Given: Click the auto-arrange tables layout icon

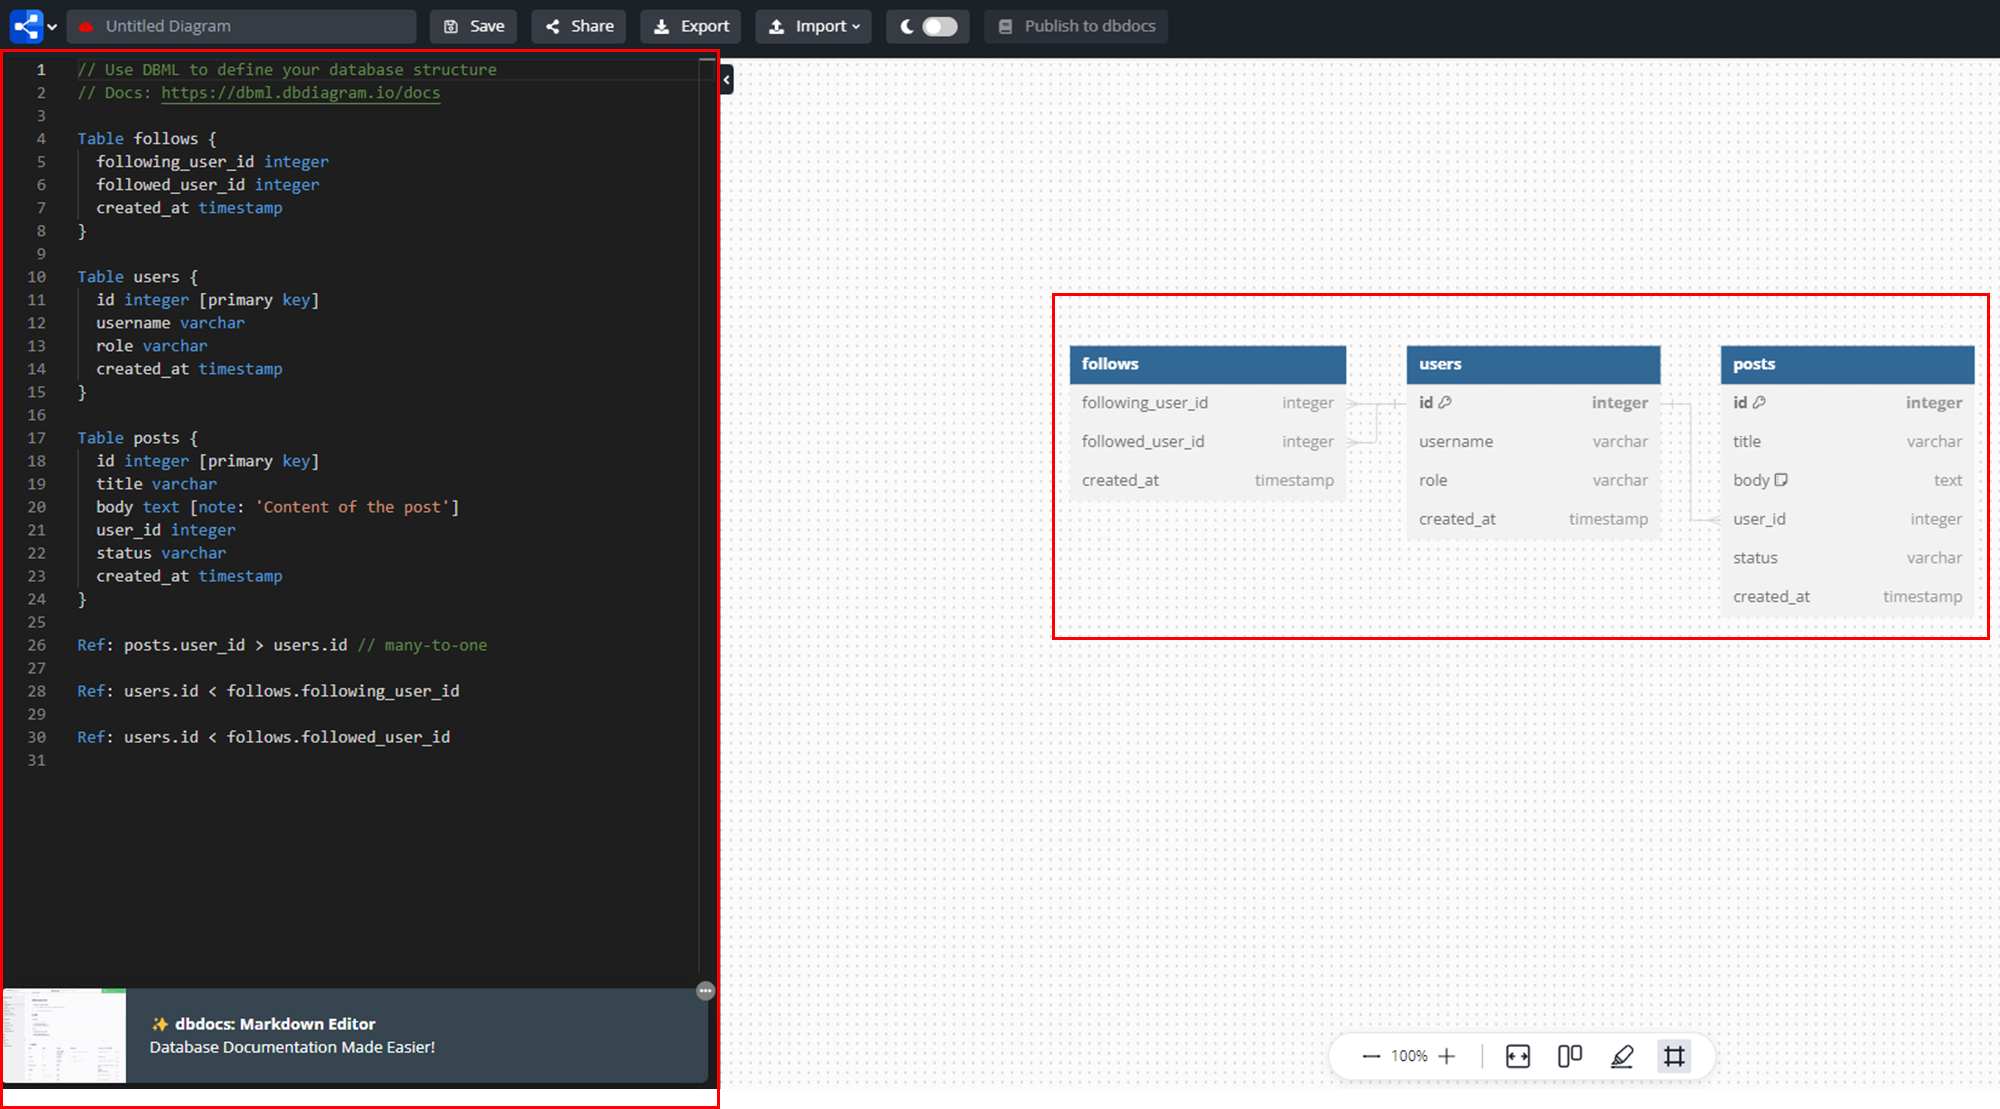Looking at the screenshot, I should [x=1569, y=1056].
